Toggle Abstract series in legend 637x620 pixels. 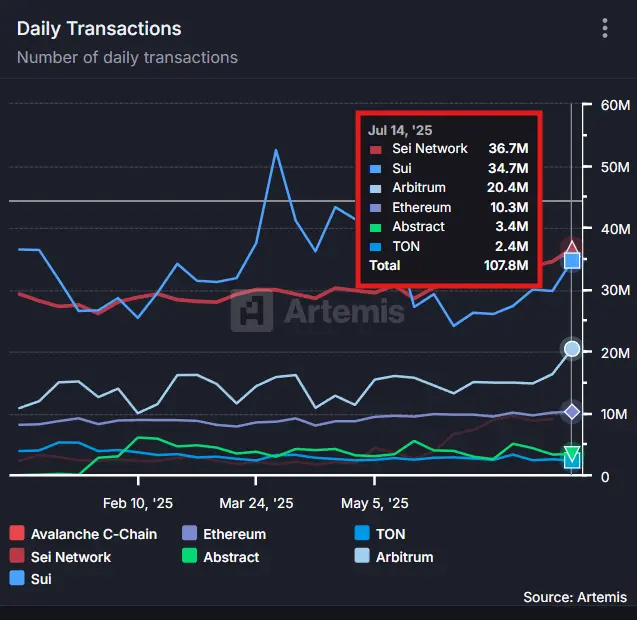tap(221, 556)
